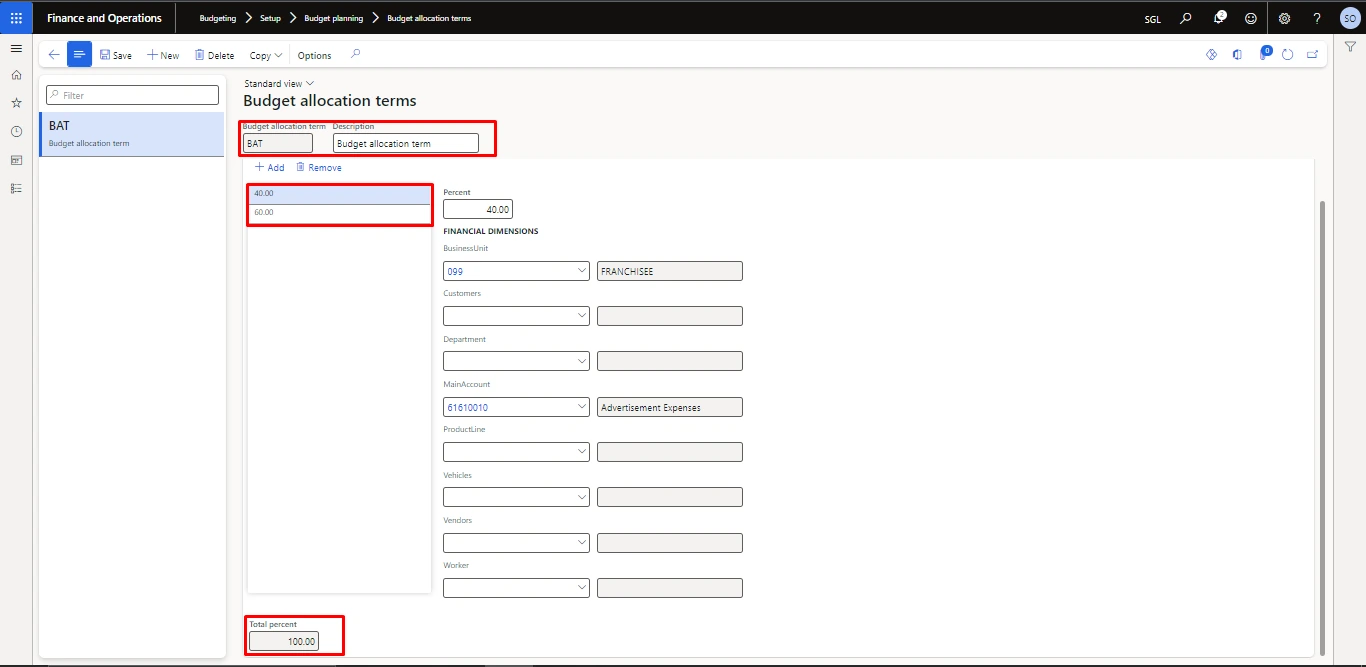
Task: Click Delete in the toolbar
Action: 214,55
